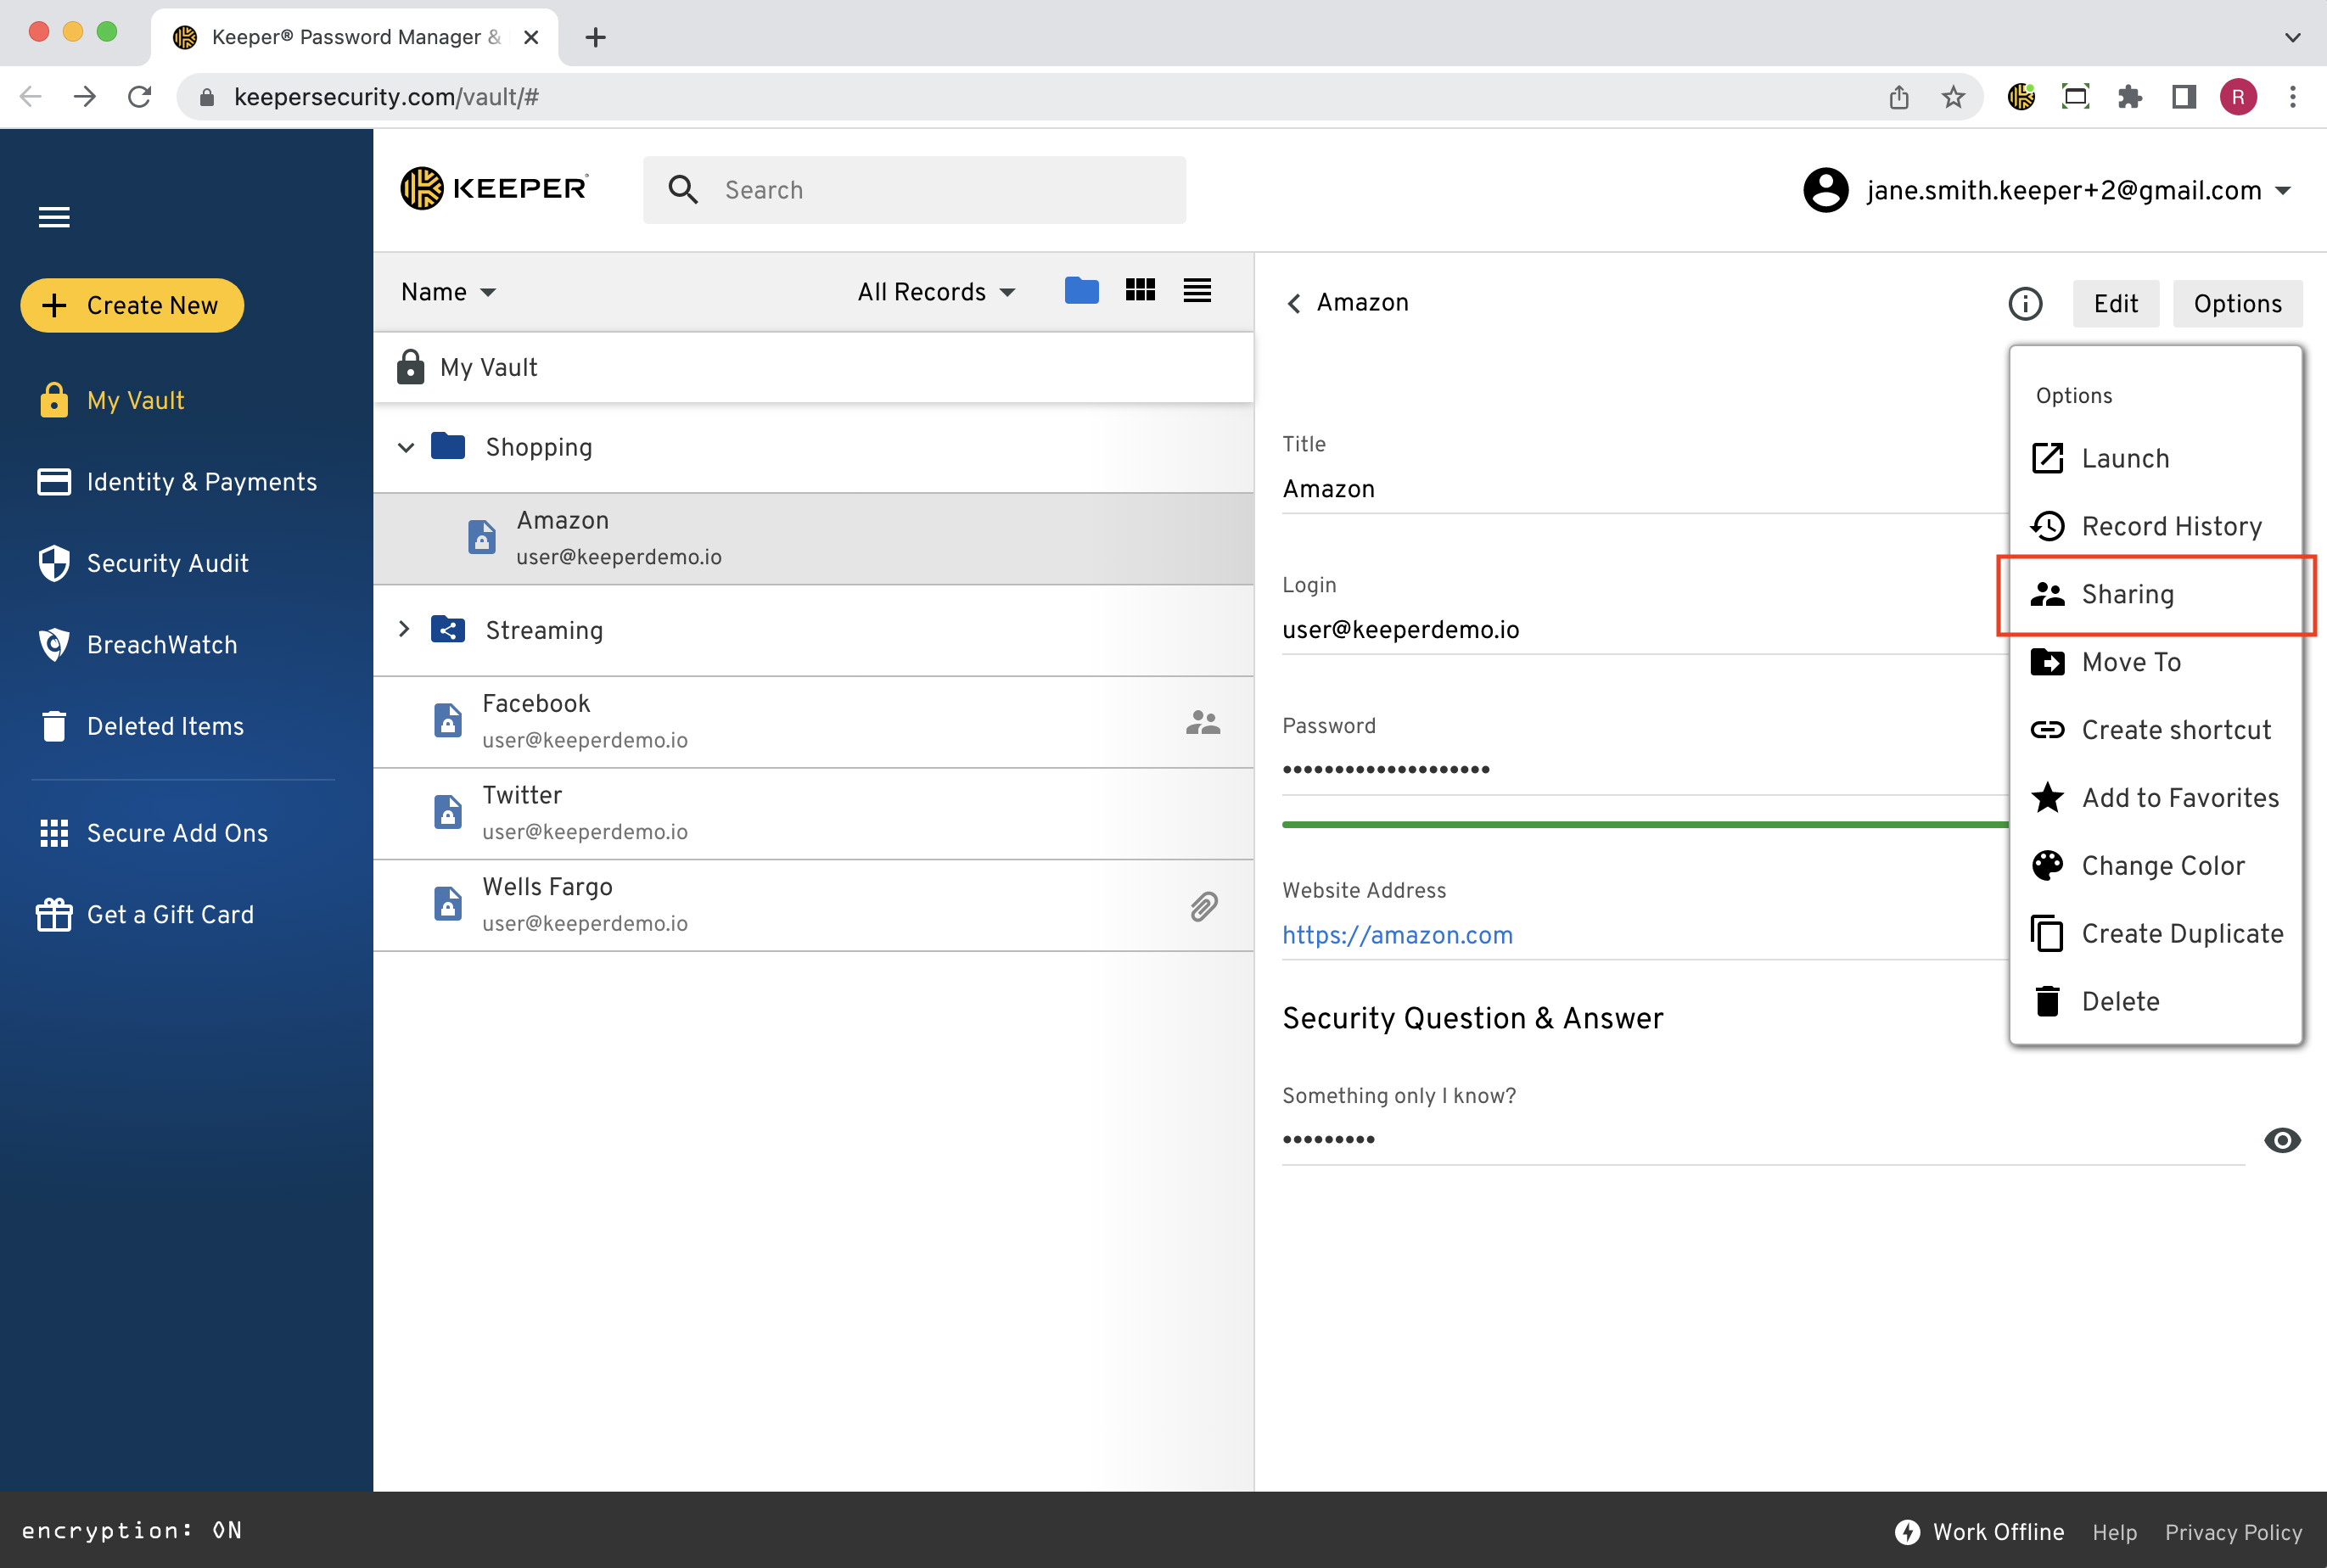Click the search magnifier icon
Viewport: 2327px width, 1568px height.
coord(683,190)
